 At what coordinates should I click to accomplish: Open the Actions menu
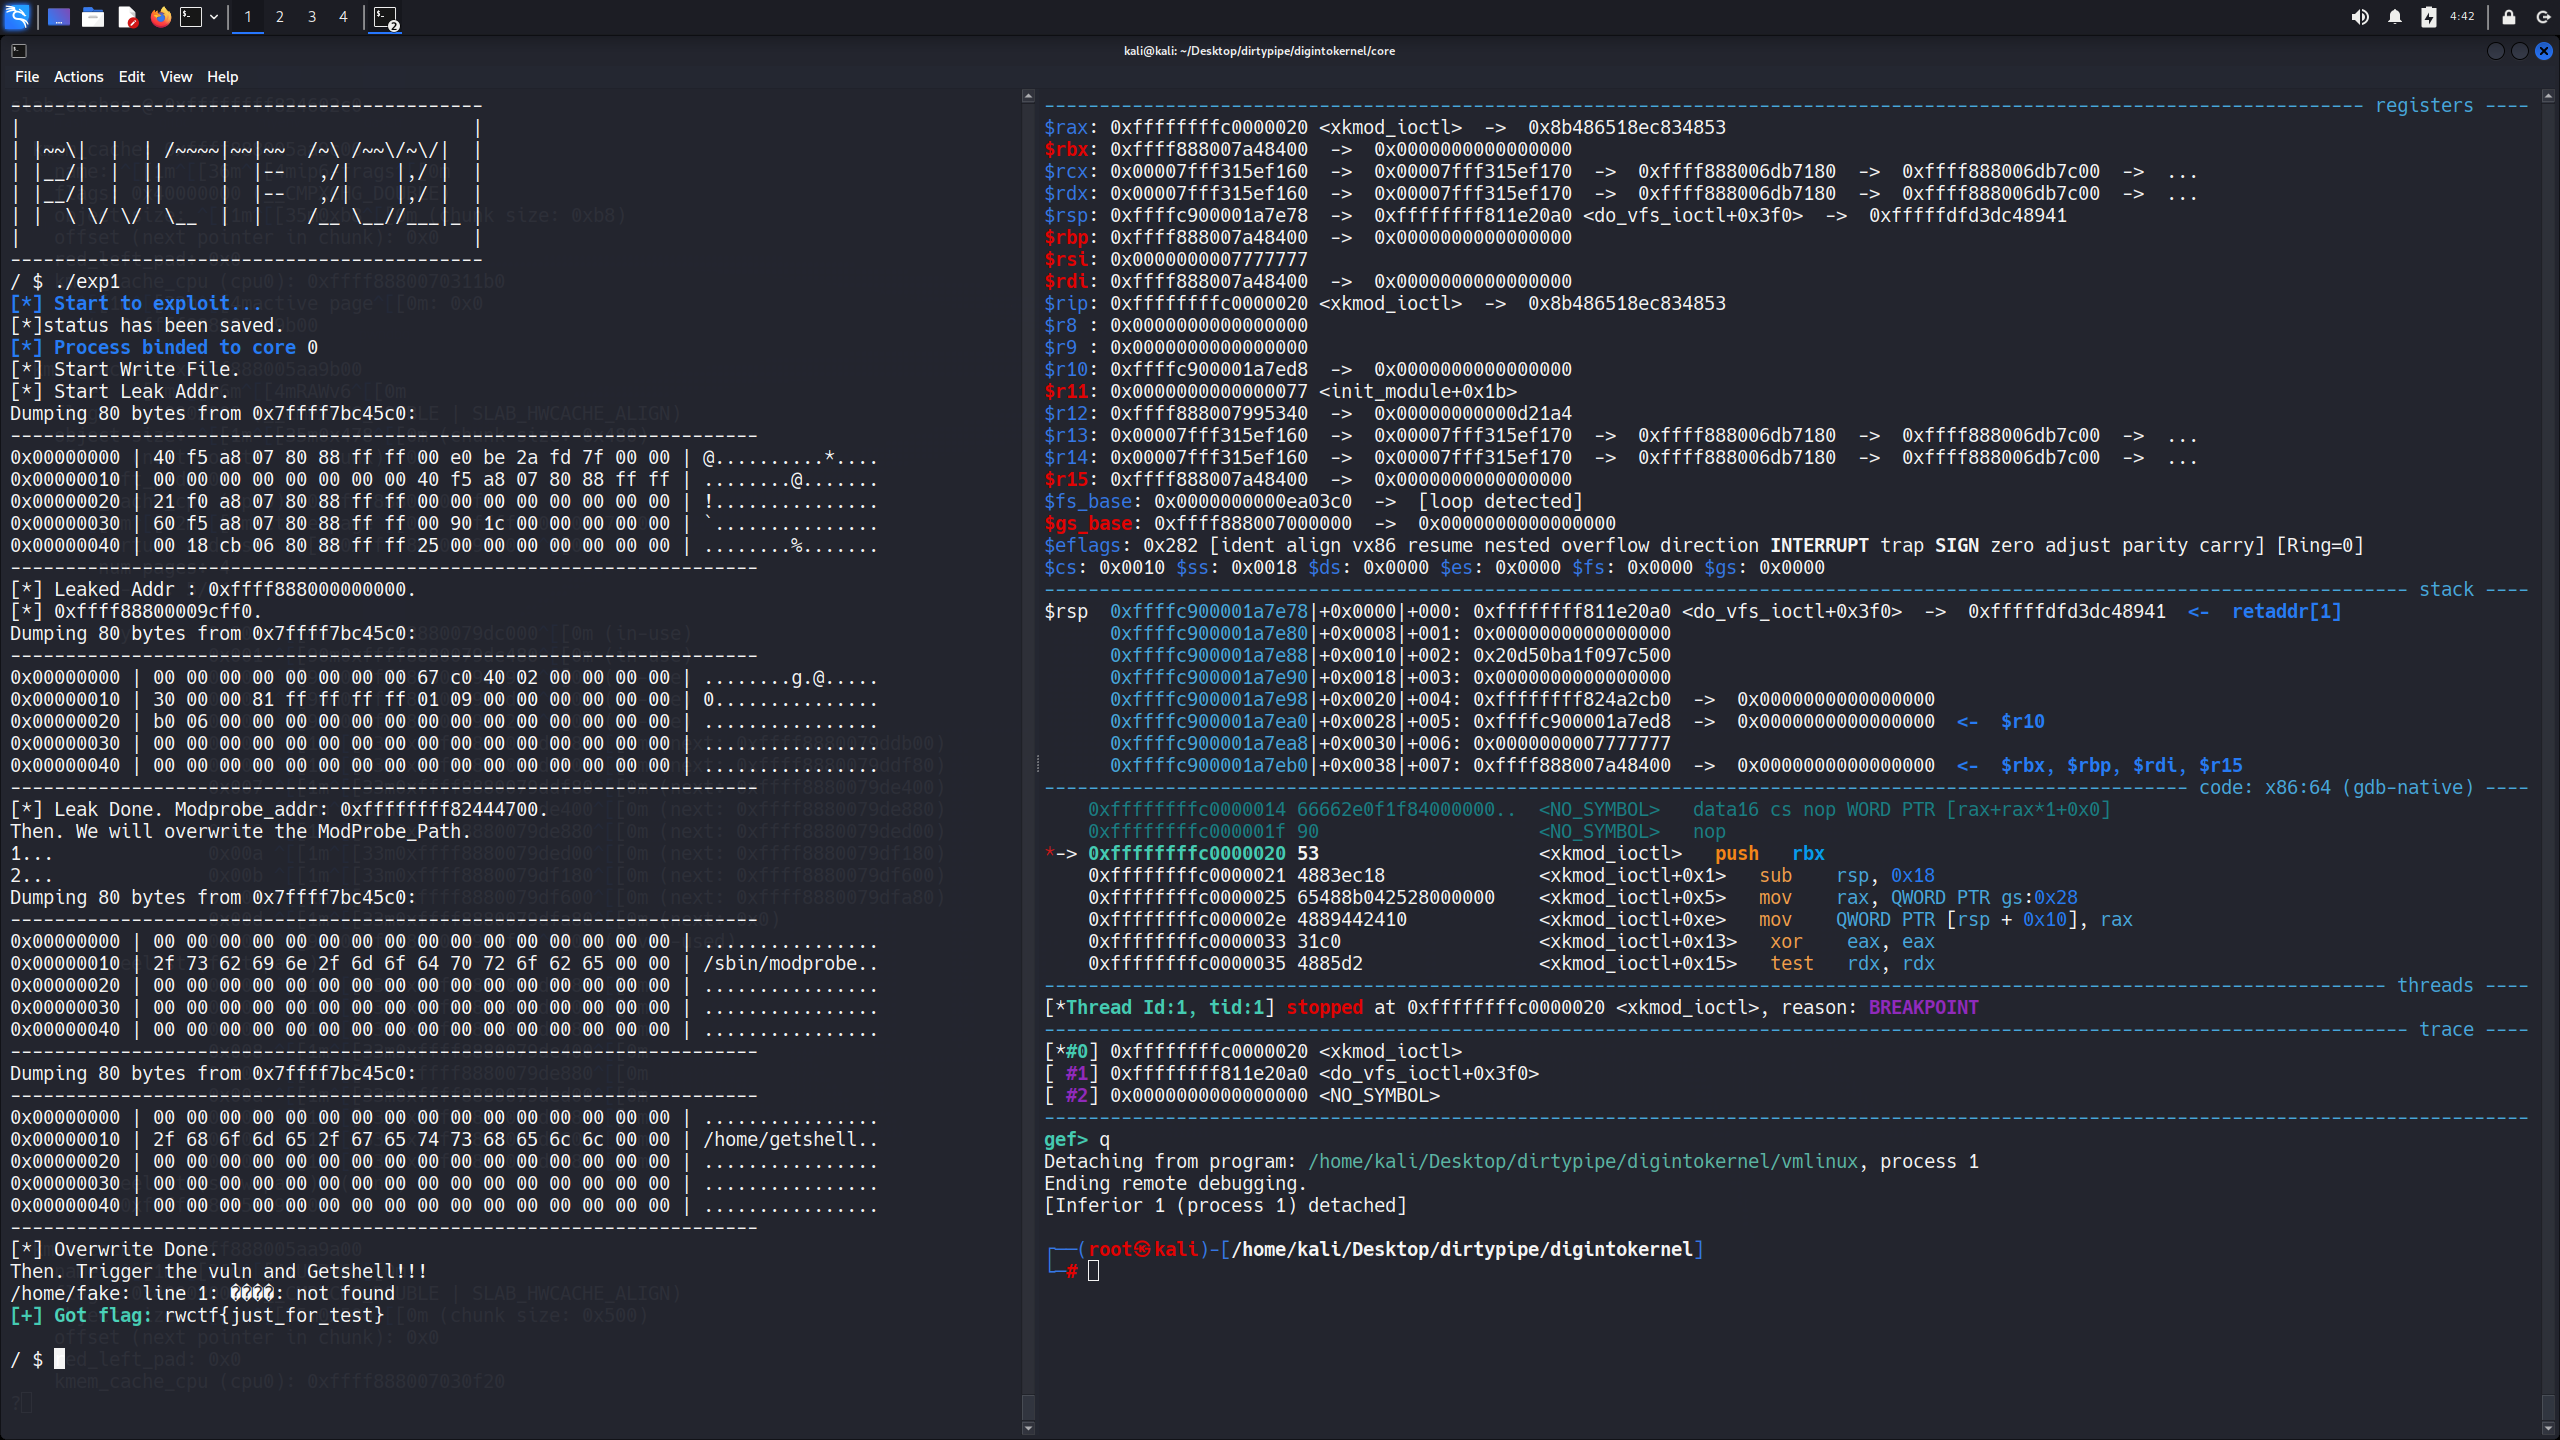(x=78, y=77)
